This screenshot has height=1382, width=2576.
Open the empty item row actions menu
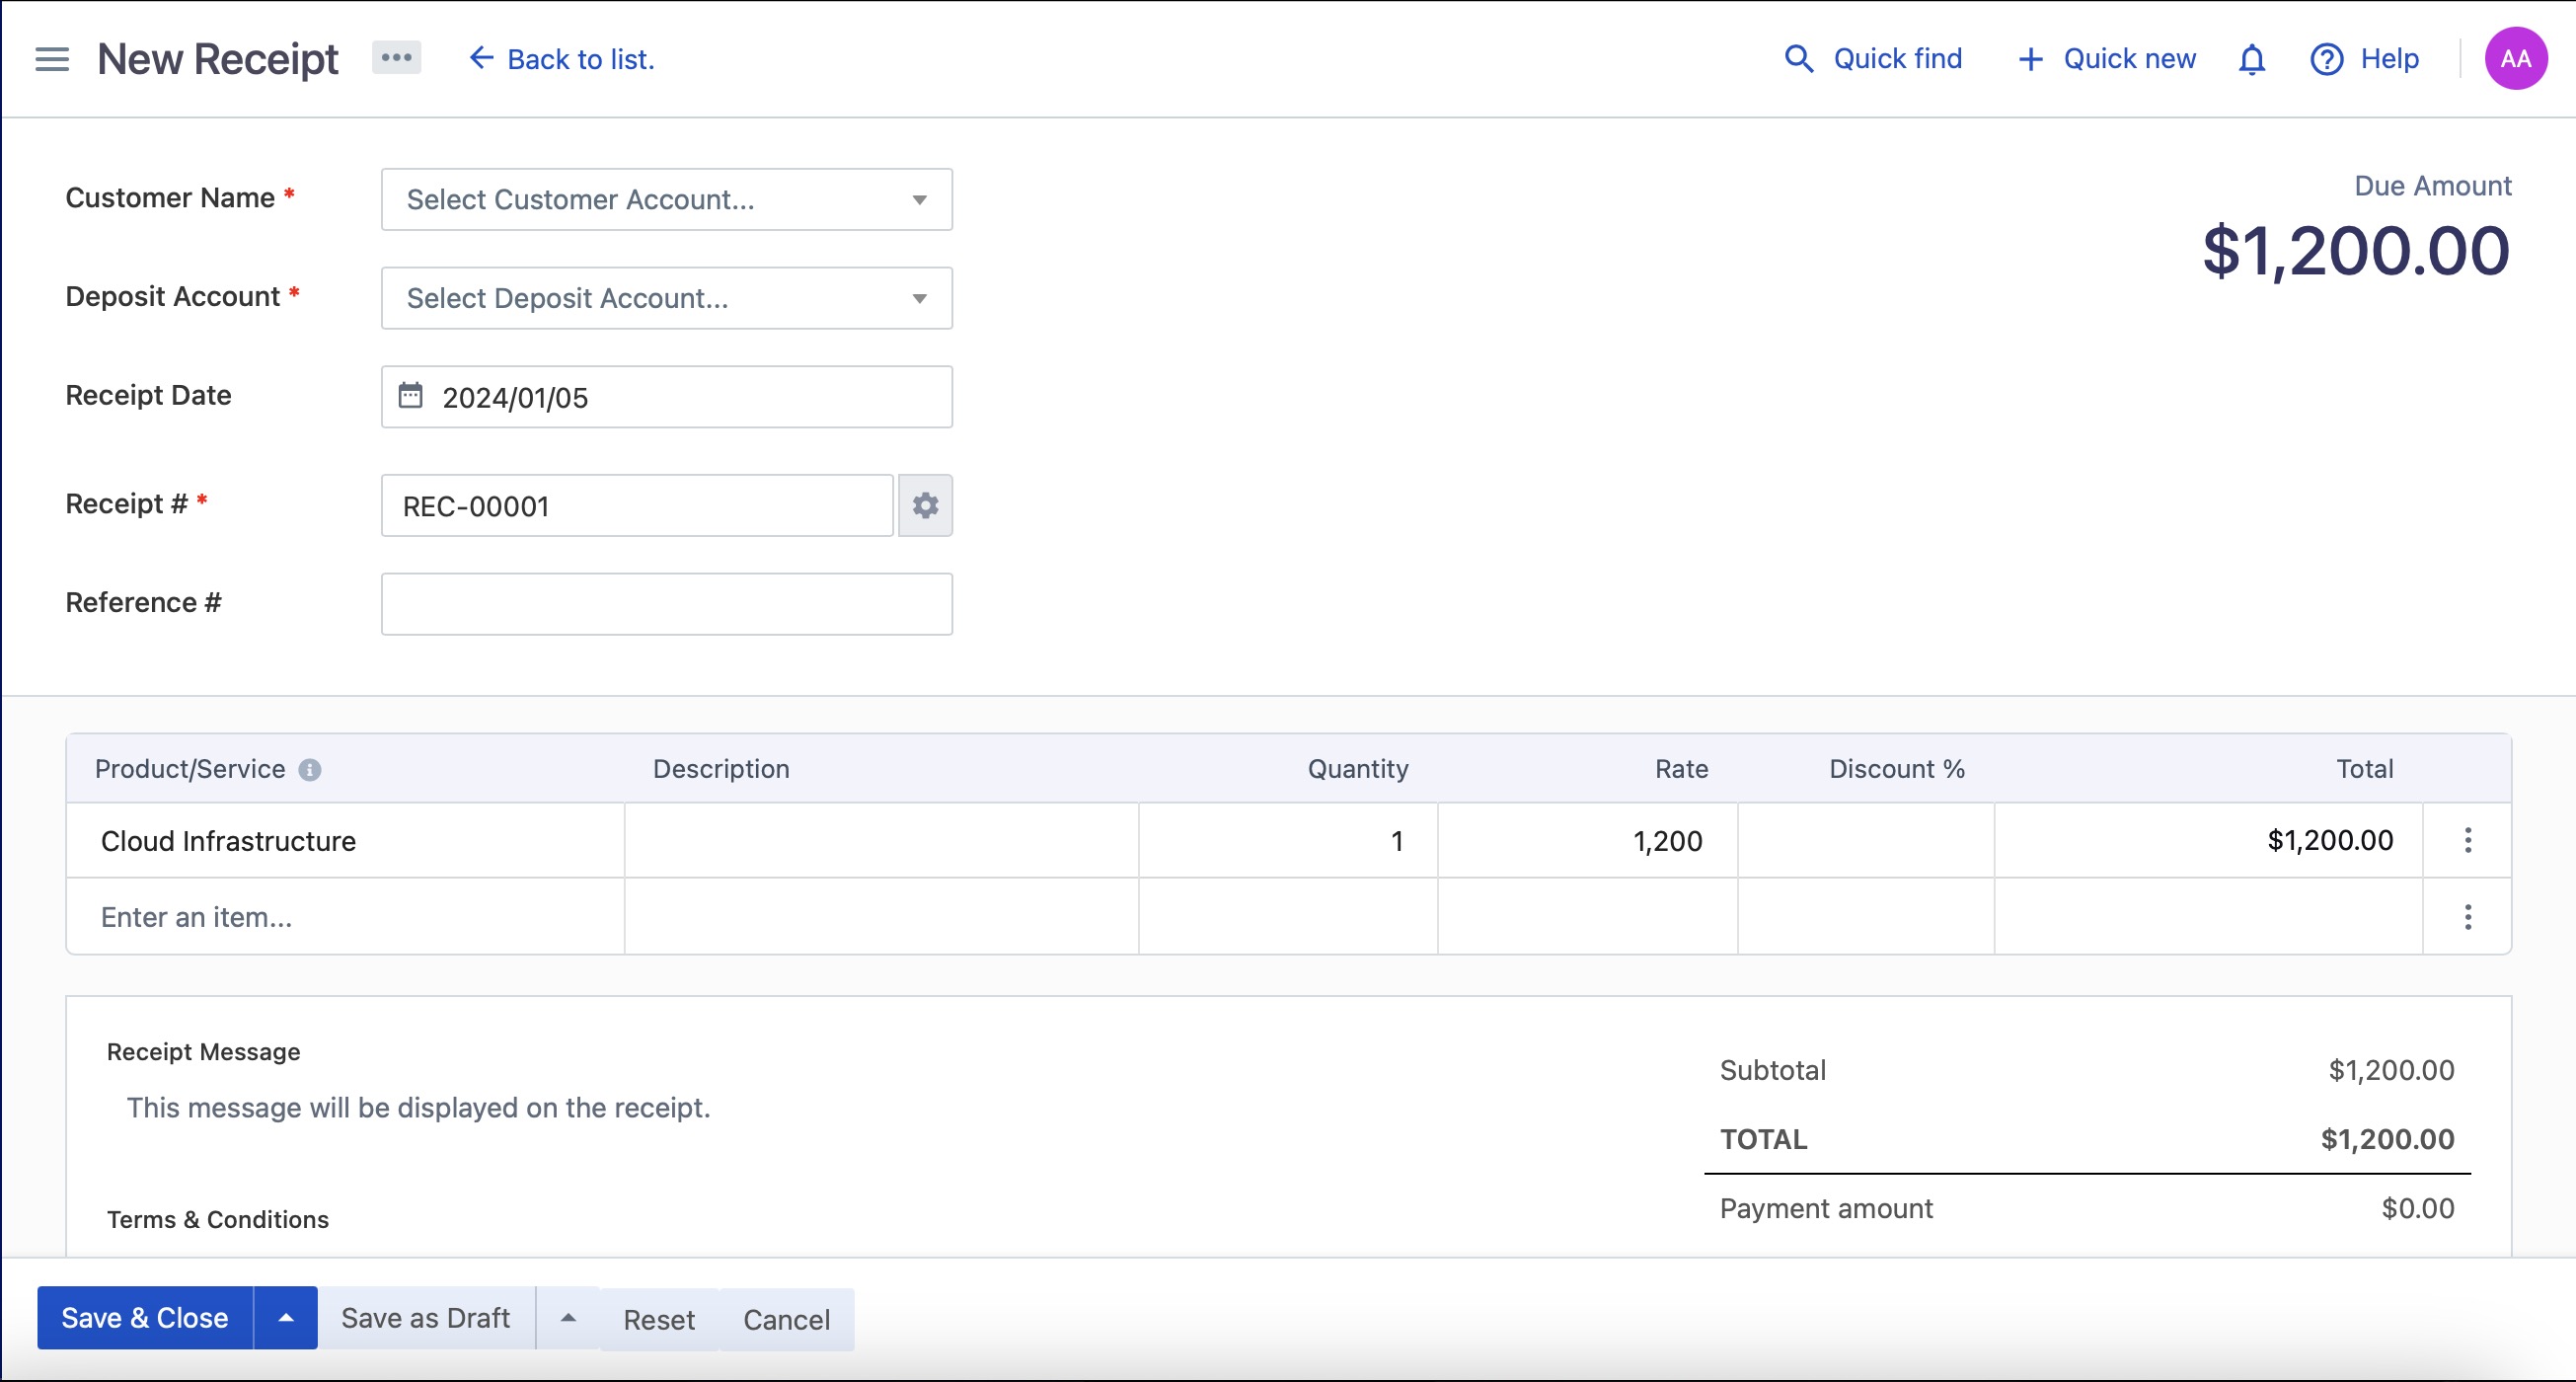[x=2468, y=916]
